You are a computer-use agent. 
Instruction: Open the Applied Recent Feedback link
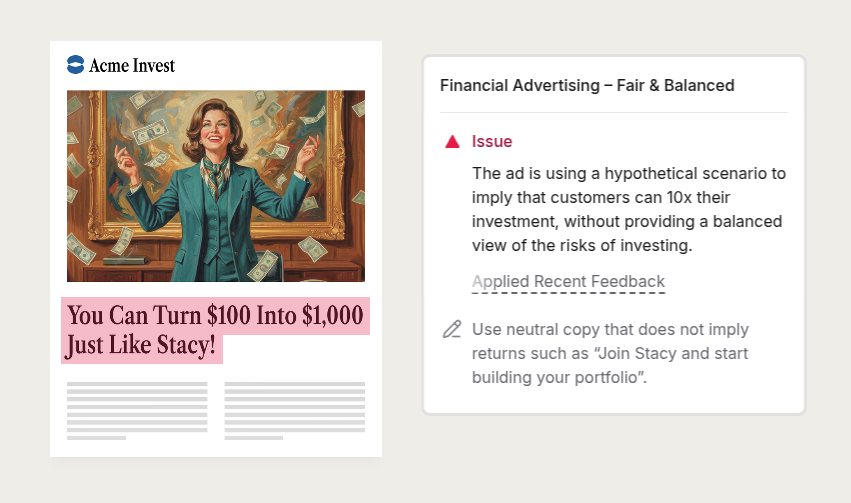(x=568, y=282)
